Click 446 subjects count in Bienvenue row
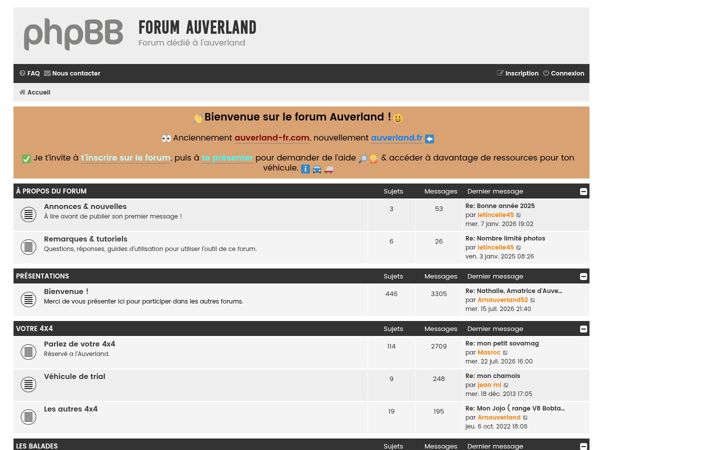Screen dimensions: 720x450 tap(391, 294)
